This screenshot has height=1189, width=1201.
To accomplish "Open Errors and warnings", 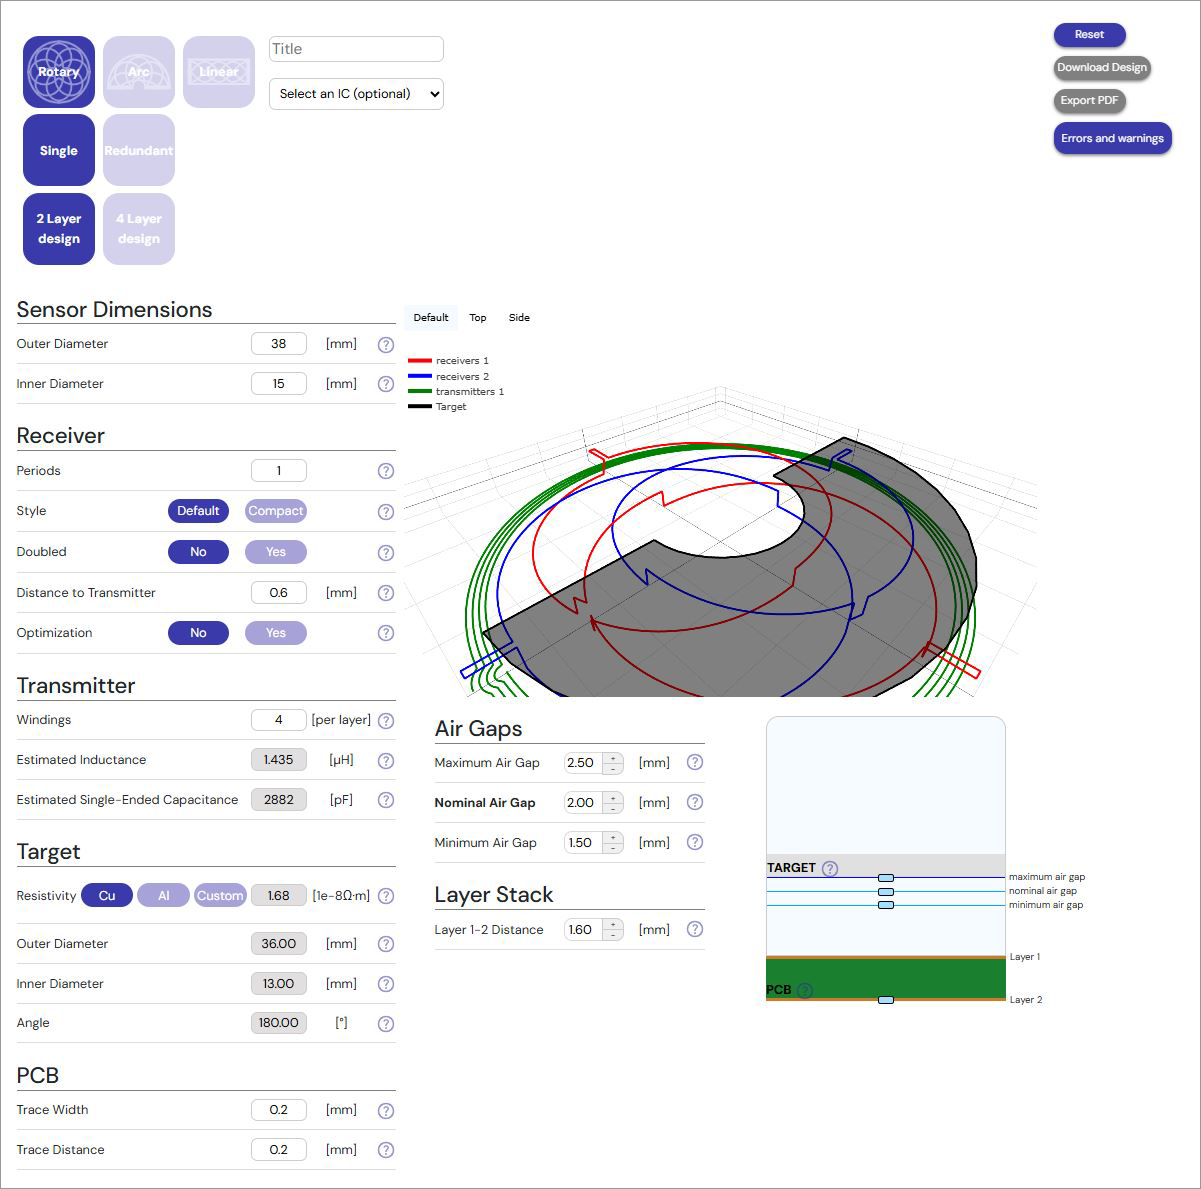I will [x=1112, y=139].
